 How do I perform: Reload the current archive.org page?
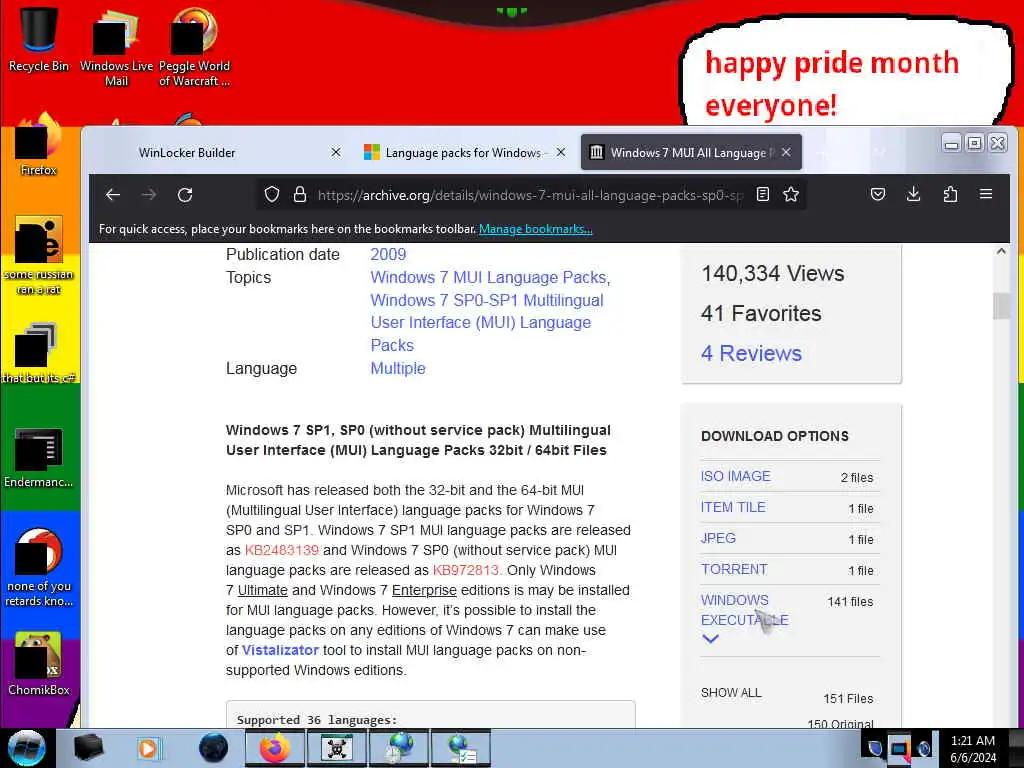185,195
